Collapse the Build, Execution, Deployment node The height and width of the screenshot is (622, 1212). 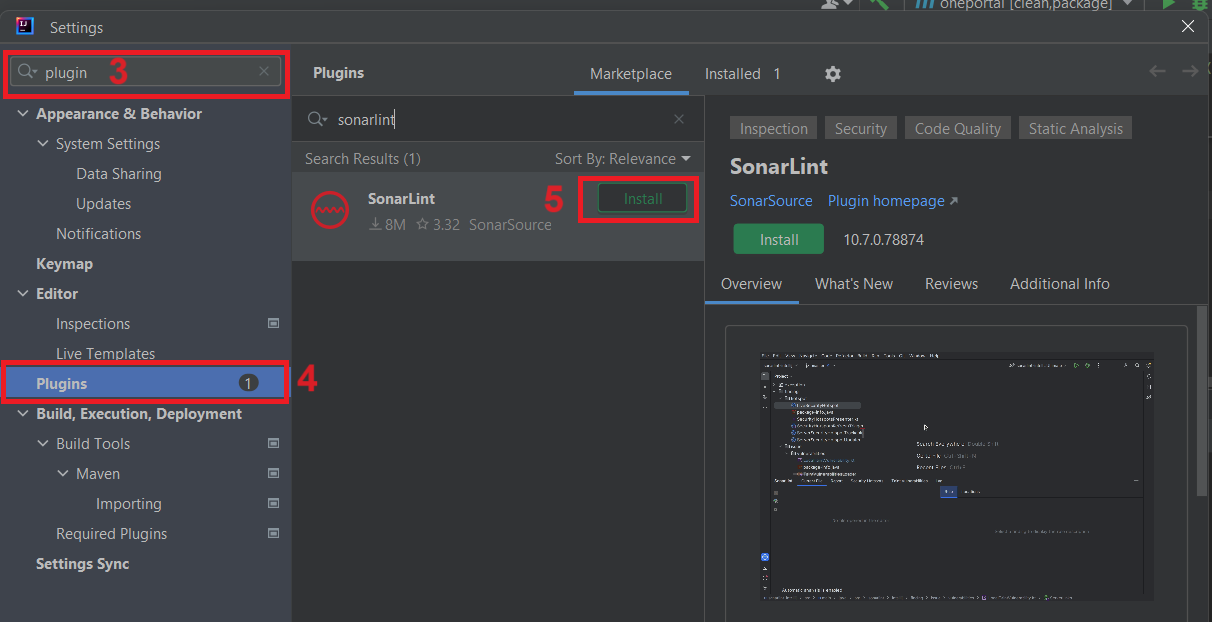click(23, 414)
